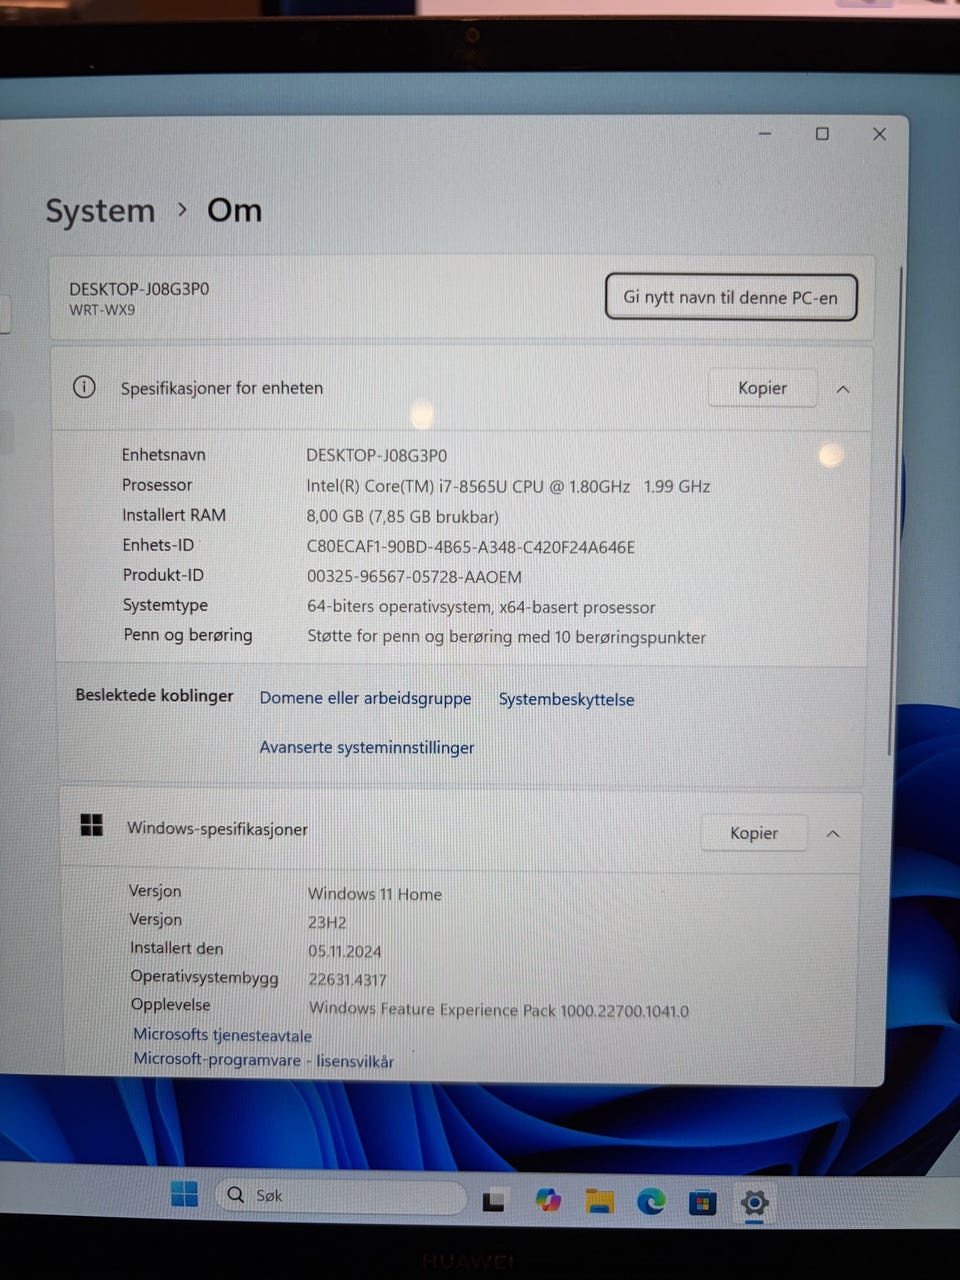
Task: Minimize the Settings window
Action: tap(766, 133)
